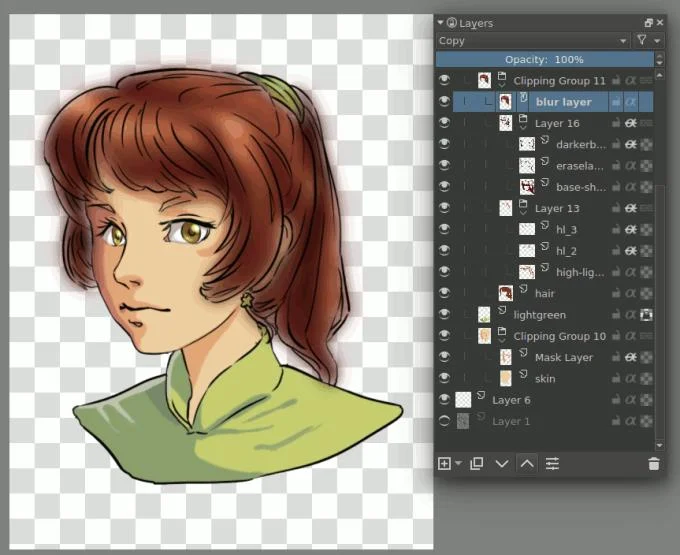Move the layer down in the stack
Screen dimensions: 680x555
pos(502,464)
